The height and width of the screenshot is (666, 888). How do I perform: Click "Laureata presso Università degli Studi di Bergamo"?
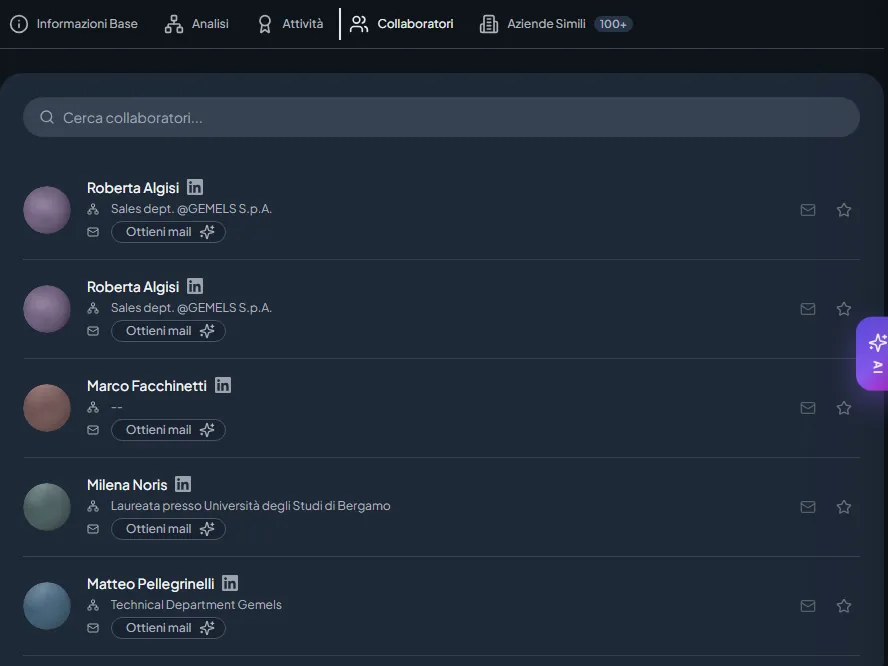click(x=250, y=506)
